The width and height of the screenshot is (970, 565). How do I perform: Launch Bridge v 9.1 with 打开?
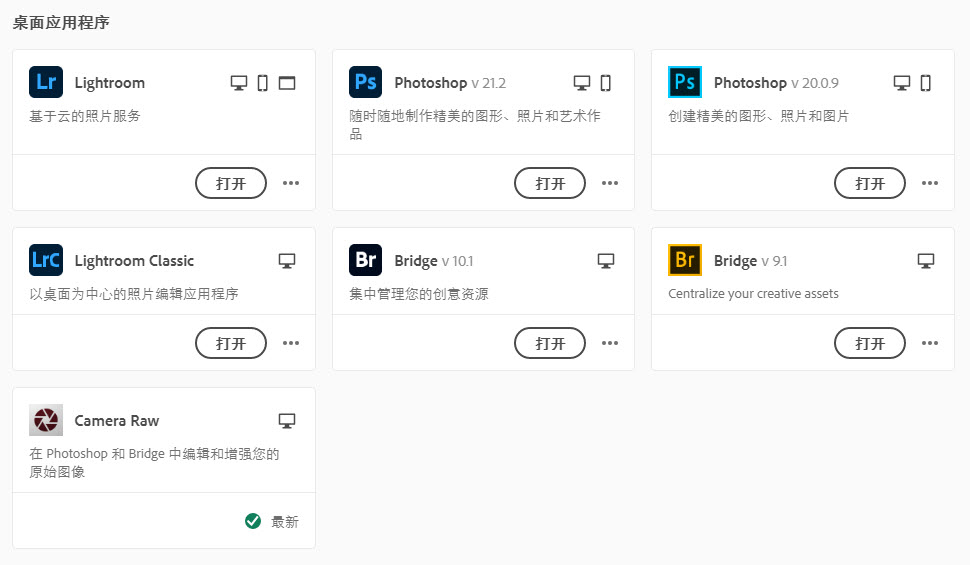click(870, 343)
